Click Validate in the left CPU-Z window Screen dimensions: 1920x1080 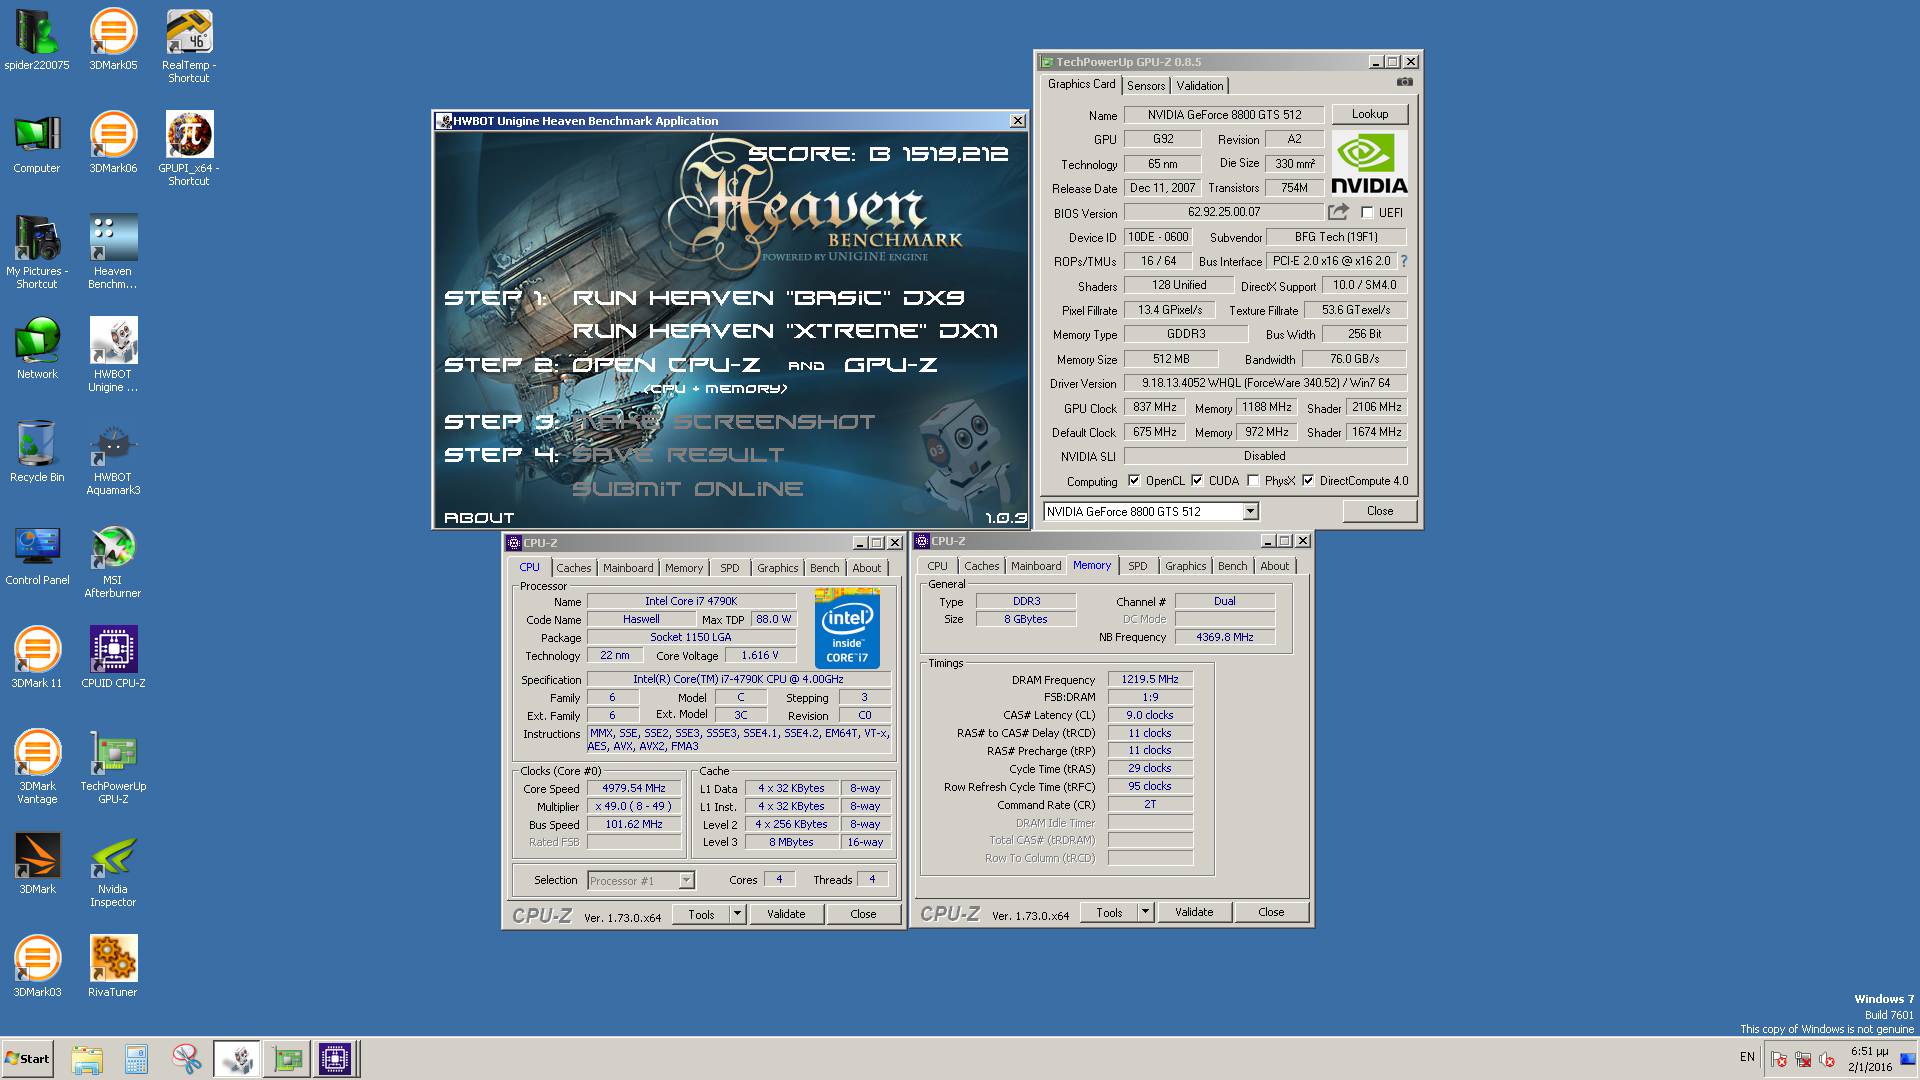pos(786,914)
